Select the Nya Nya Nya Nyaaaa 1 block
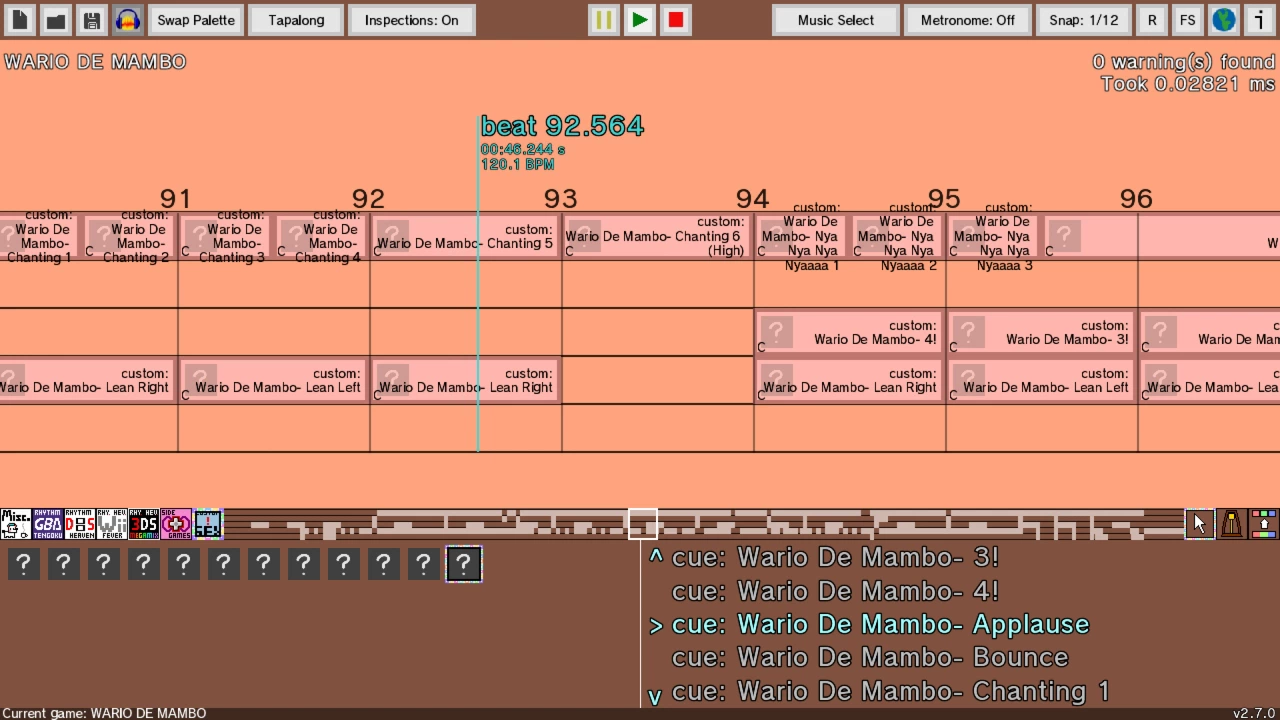 (801, 236)
